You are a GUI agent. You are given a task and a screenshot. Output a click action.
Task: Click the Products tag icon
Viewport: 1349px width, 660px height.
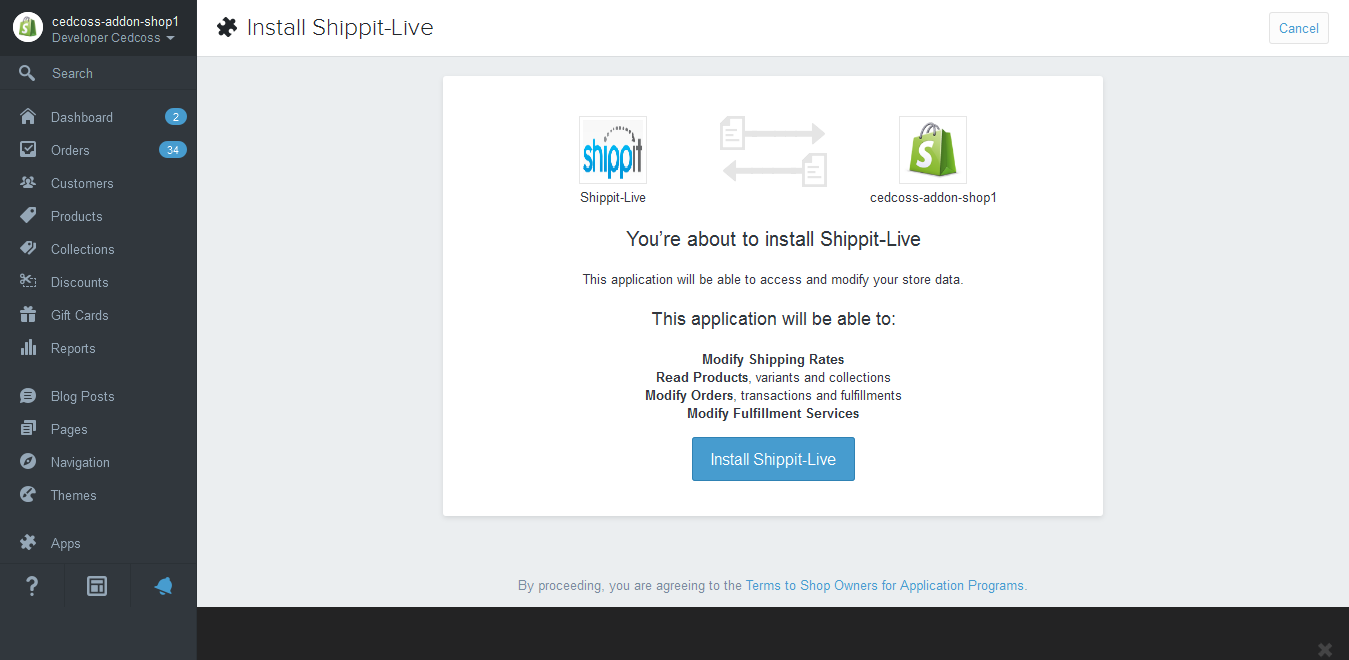click(28, 216)
